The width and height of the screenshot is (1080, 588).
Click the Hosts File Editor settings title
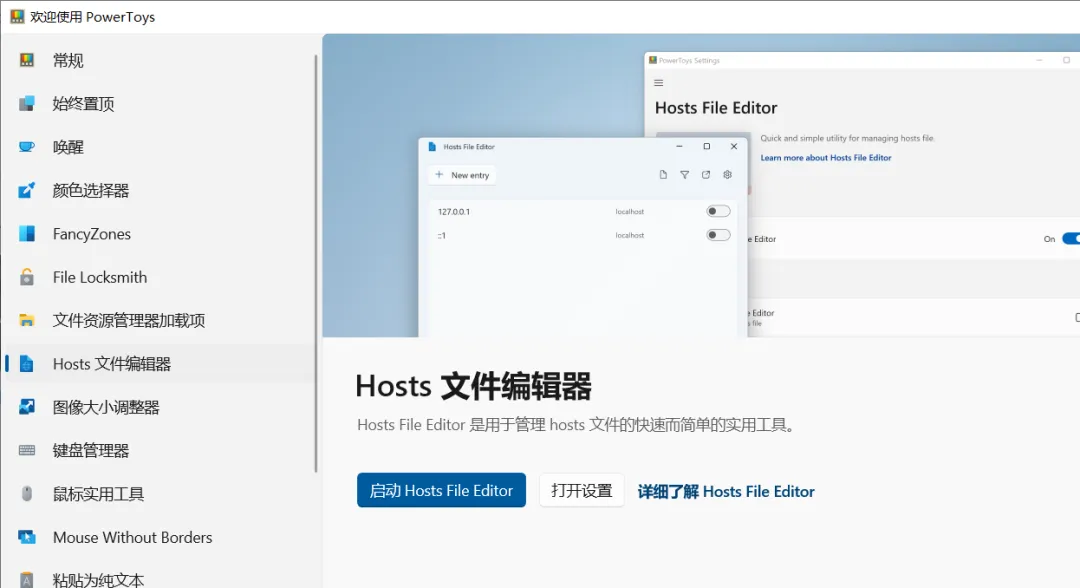tap(716, 108)
